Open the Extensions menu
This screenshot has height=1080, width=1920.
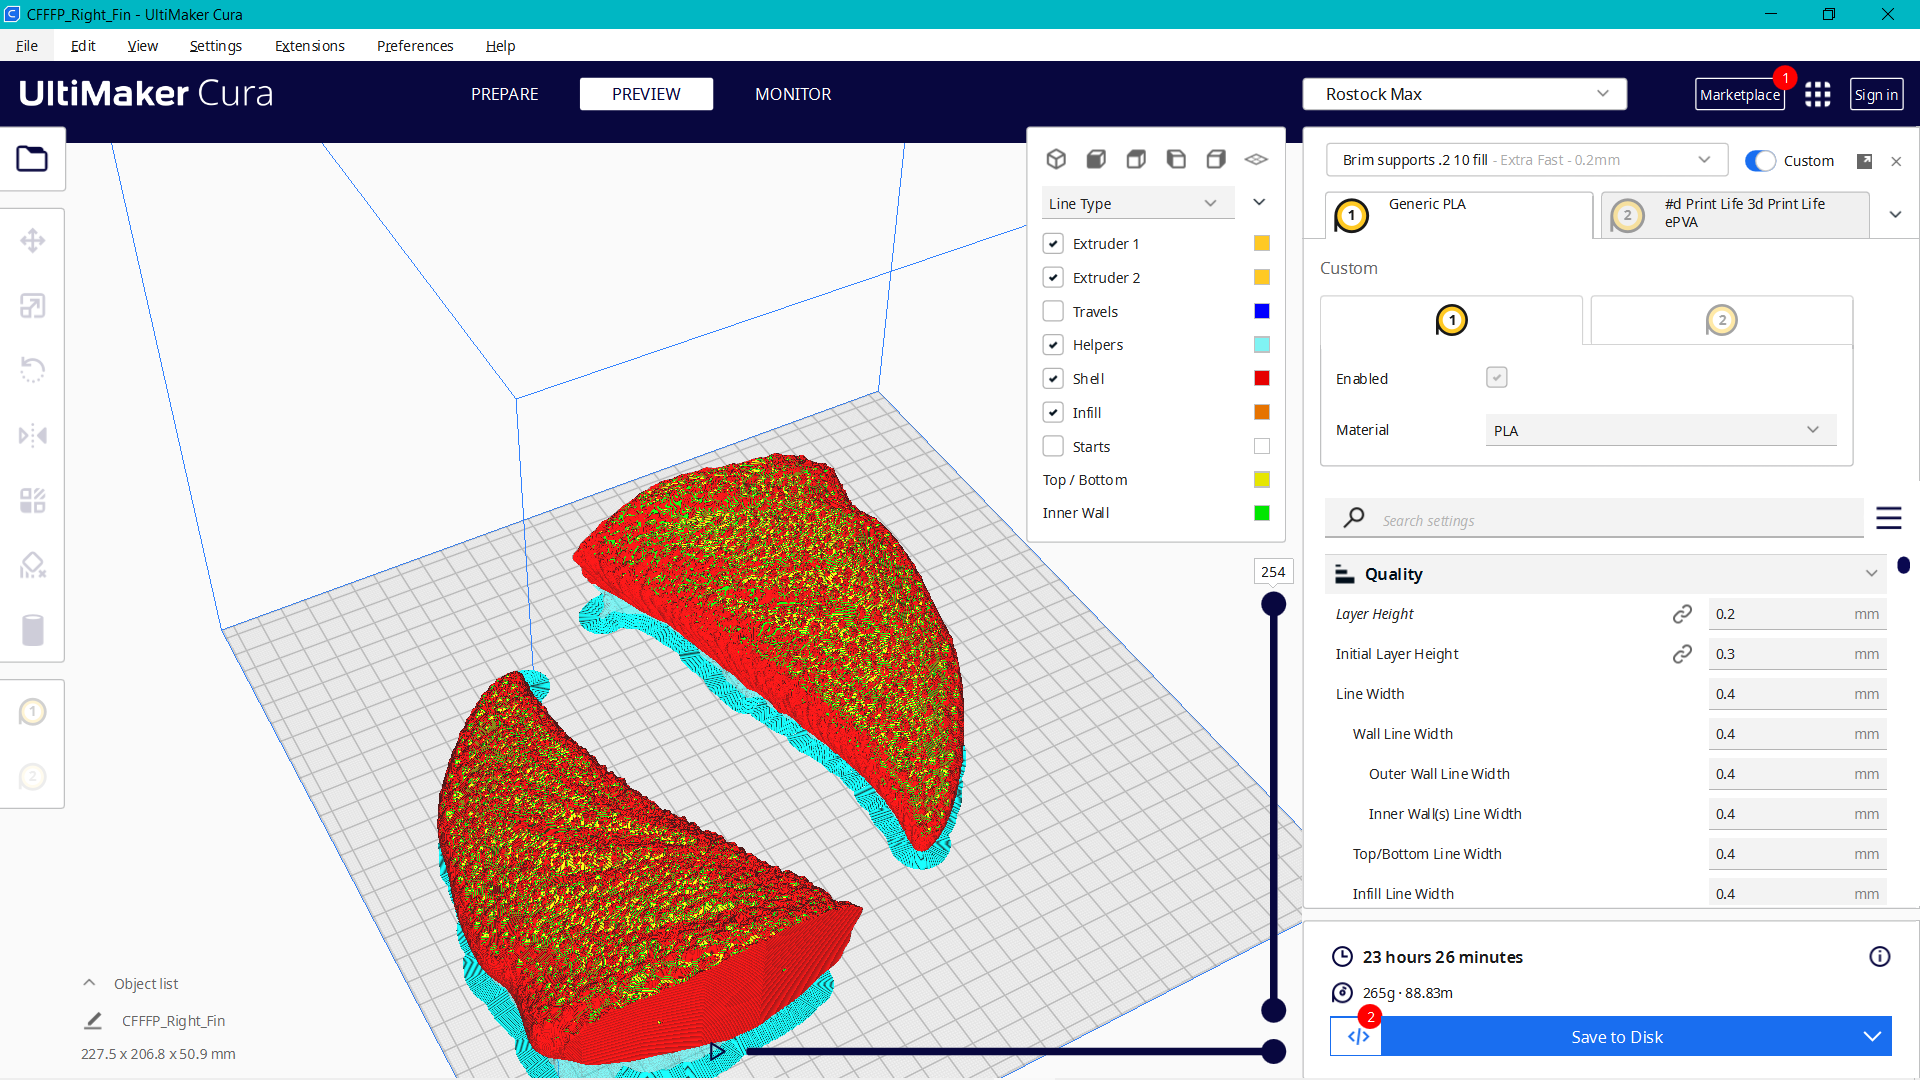point(309,46)
